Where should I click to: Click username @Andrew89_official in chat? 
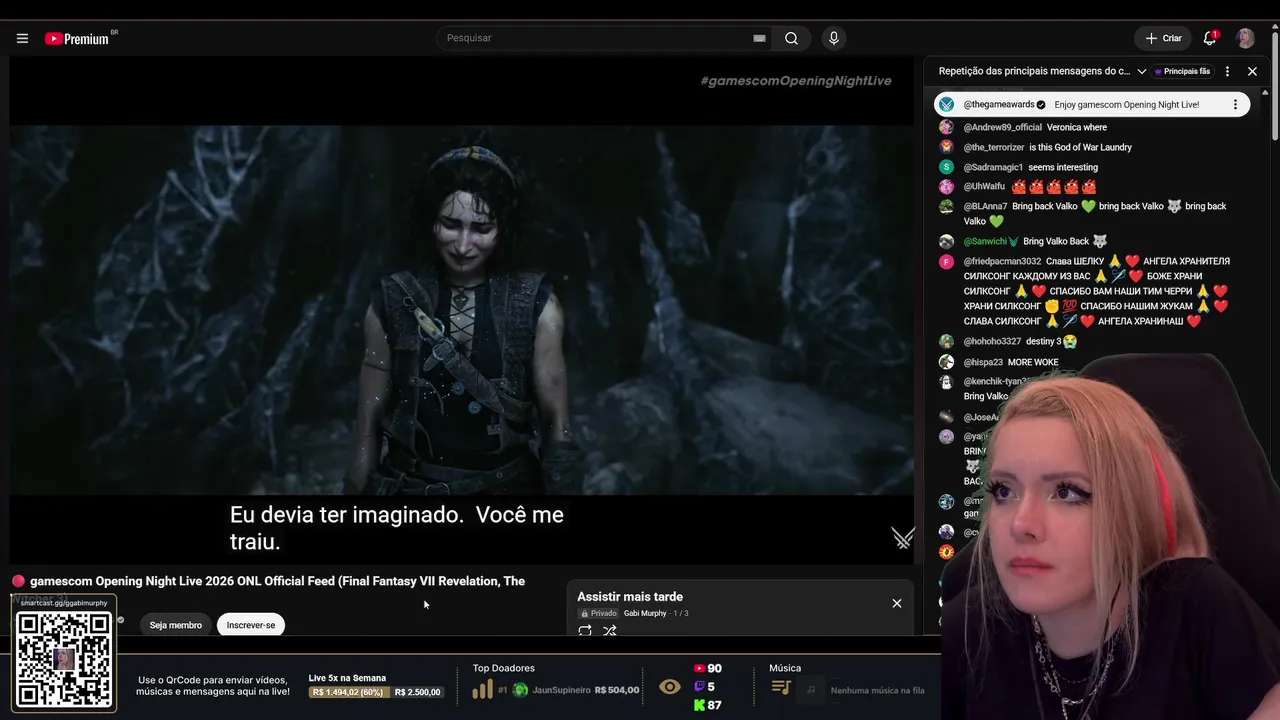point(1003,128)
